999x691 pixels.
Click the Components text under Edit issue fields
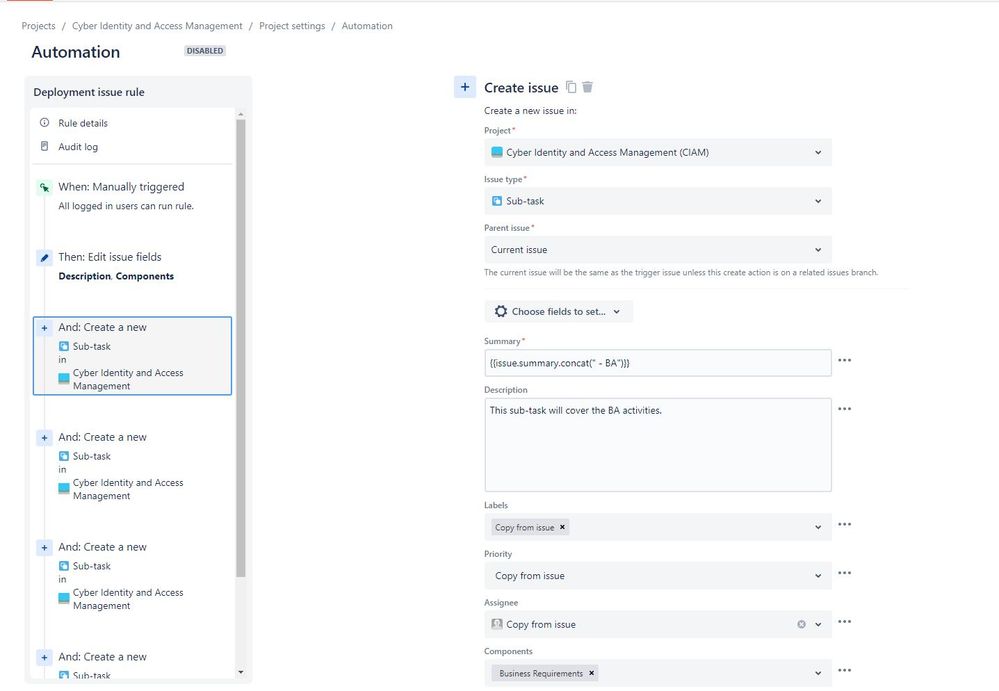coord(145,276)
